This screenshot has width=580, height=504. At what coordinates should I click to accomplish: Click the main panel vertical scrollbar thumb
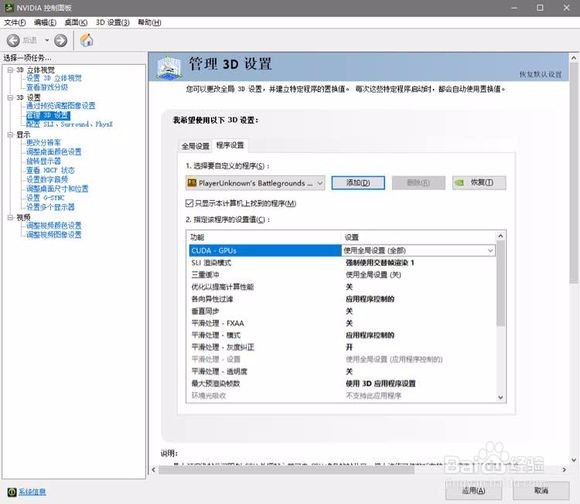click(x=574, y=173)
